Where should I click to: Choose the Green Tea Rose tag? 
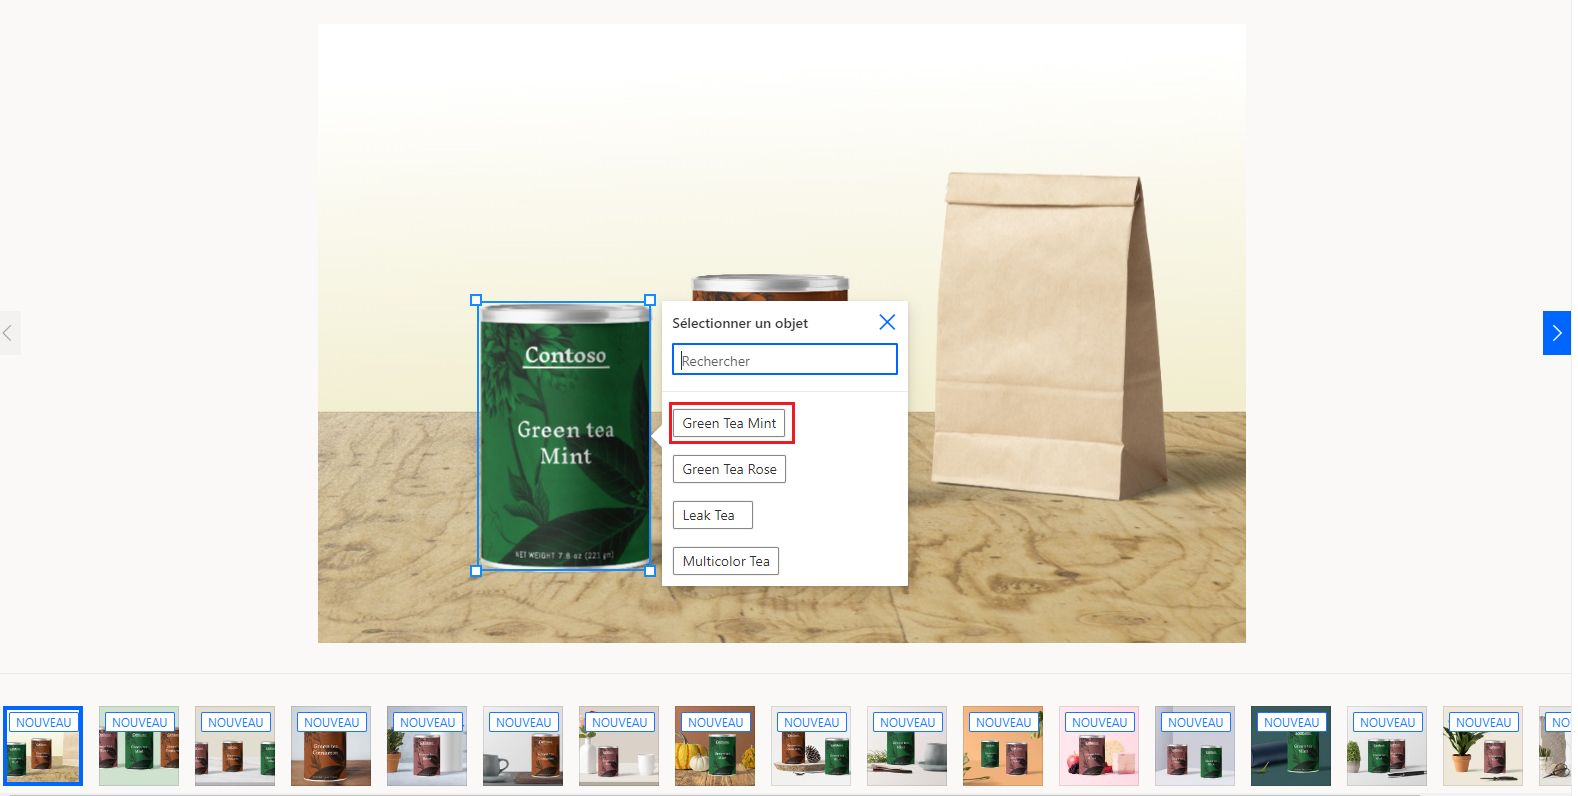(x=729, y=469)
